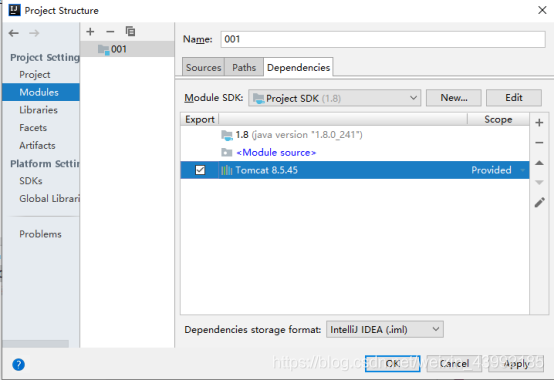The width and height of the screenshot is (554, 381).
Task: Click the Name input field
Action: coord(383,39)
